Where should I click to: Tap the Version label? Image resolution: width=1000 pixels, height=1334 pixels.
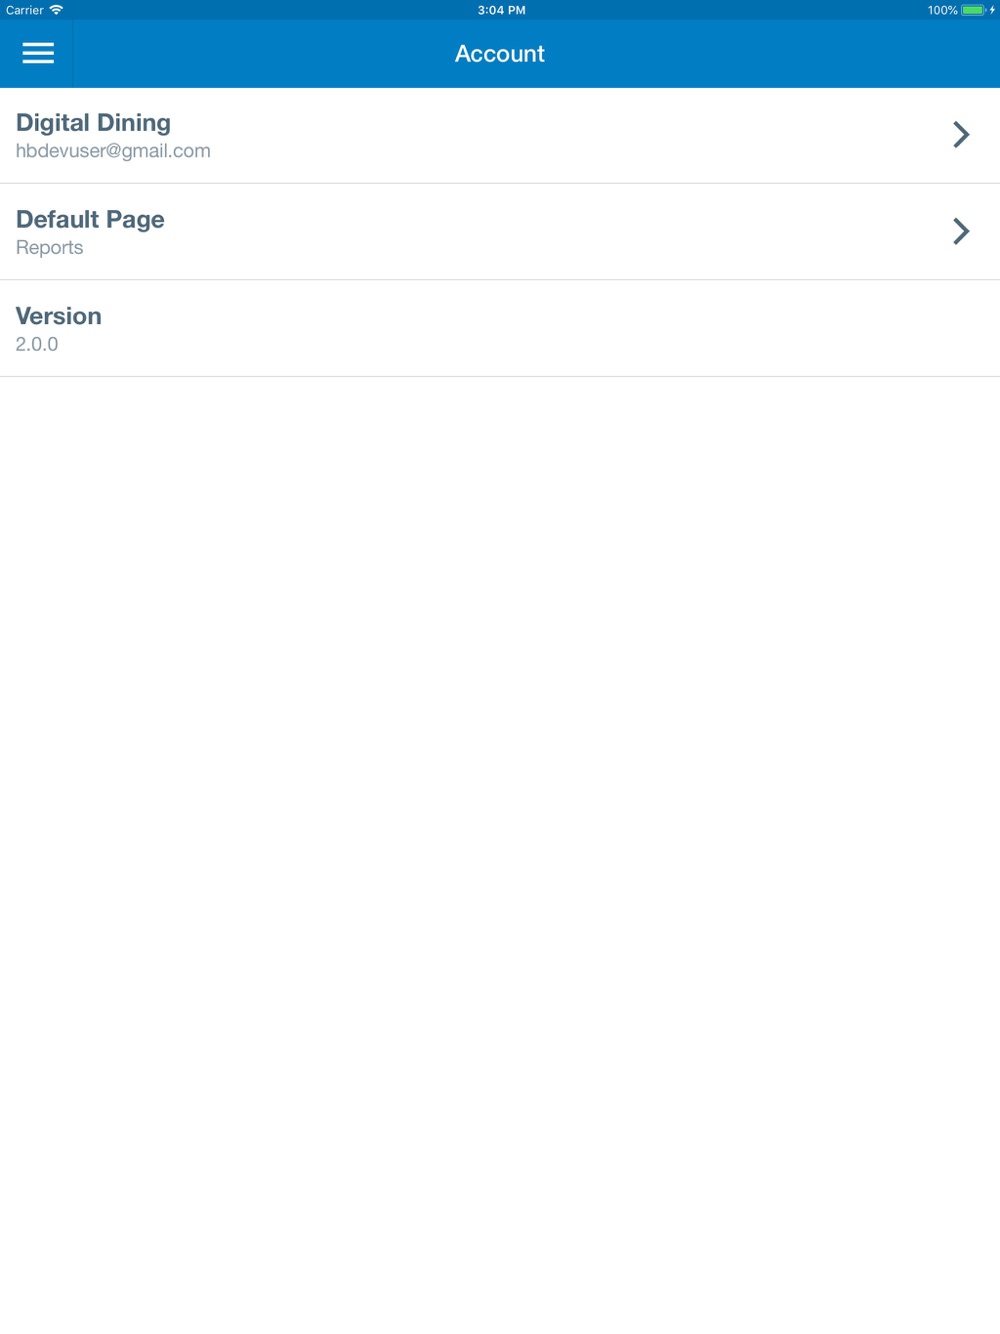[x=58, y=316]
